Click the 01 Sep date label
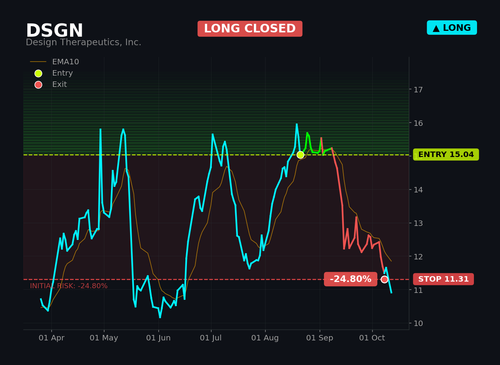Screen dimensions: 500x365 tap(319, 338)
